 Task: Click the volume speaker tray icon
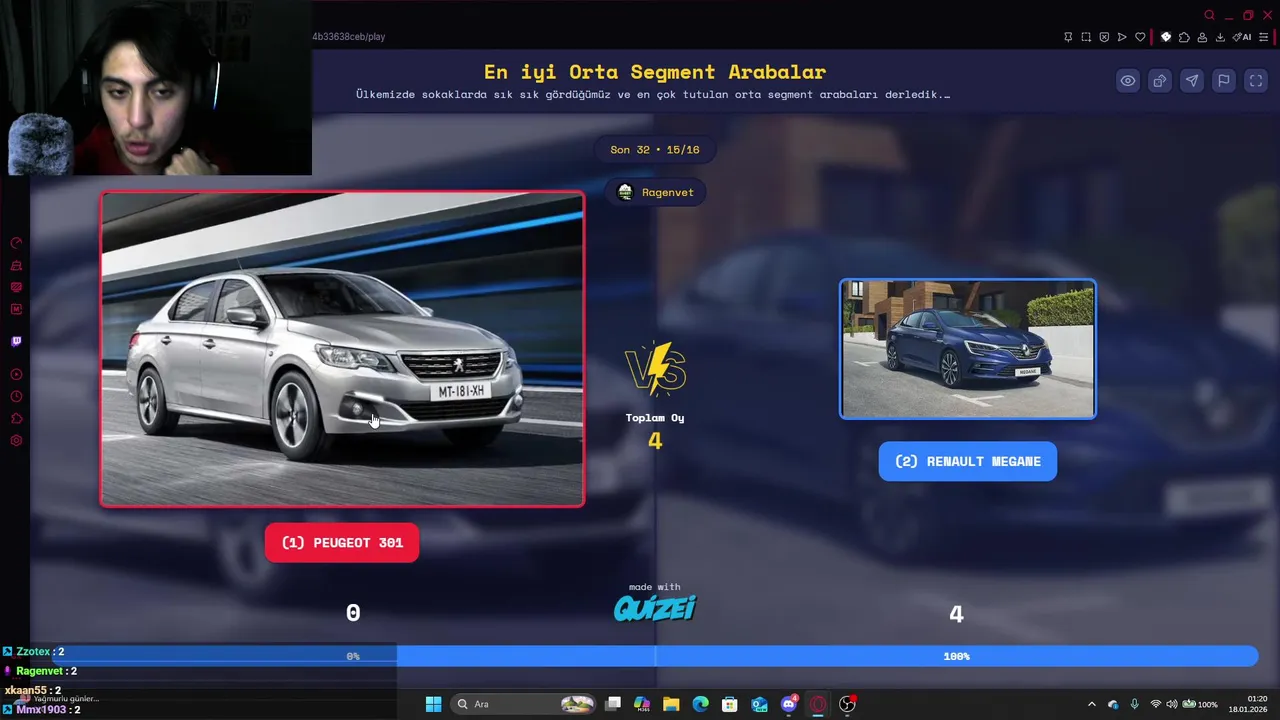point(1173,704)
